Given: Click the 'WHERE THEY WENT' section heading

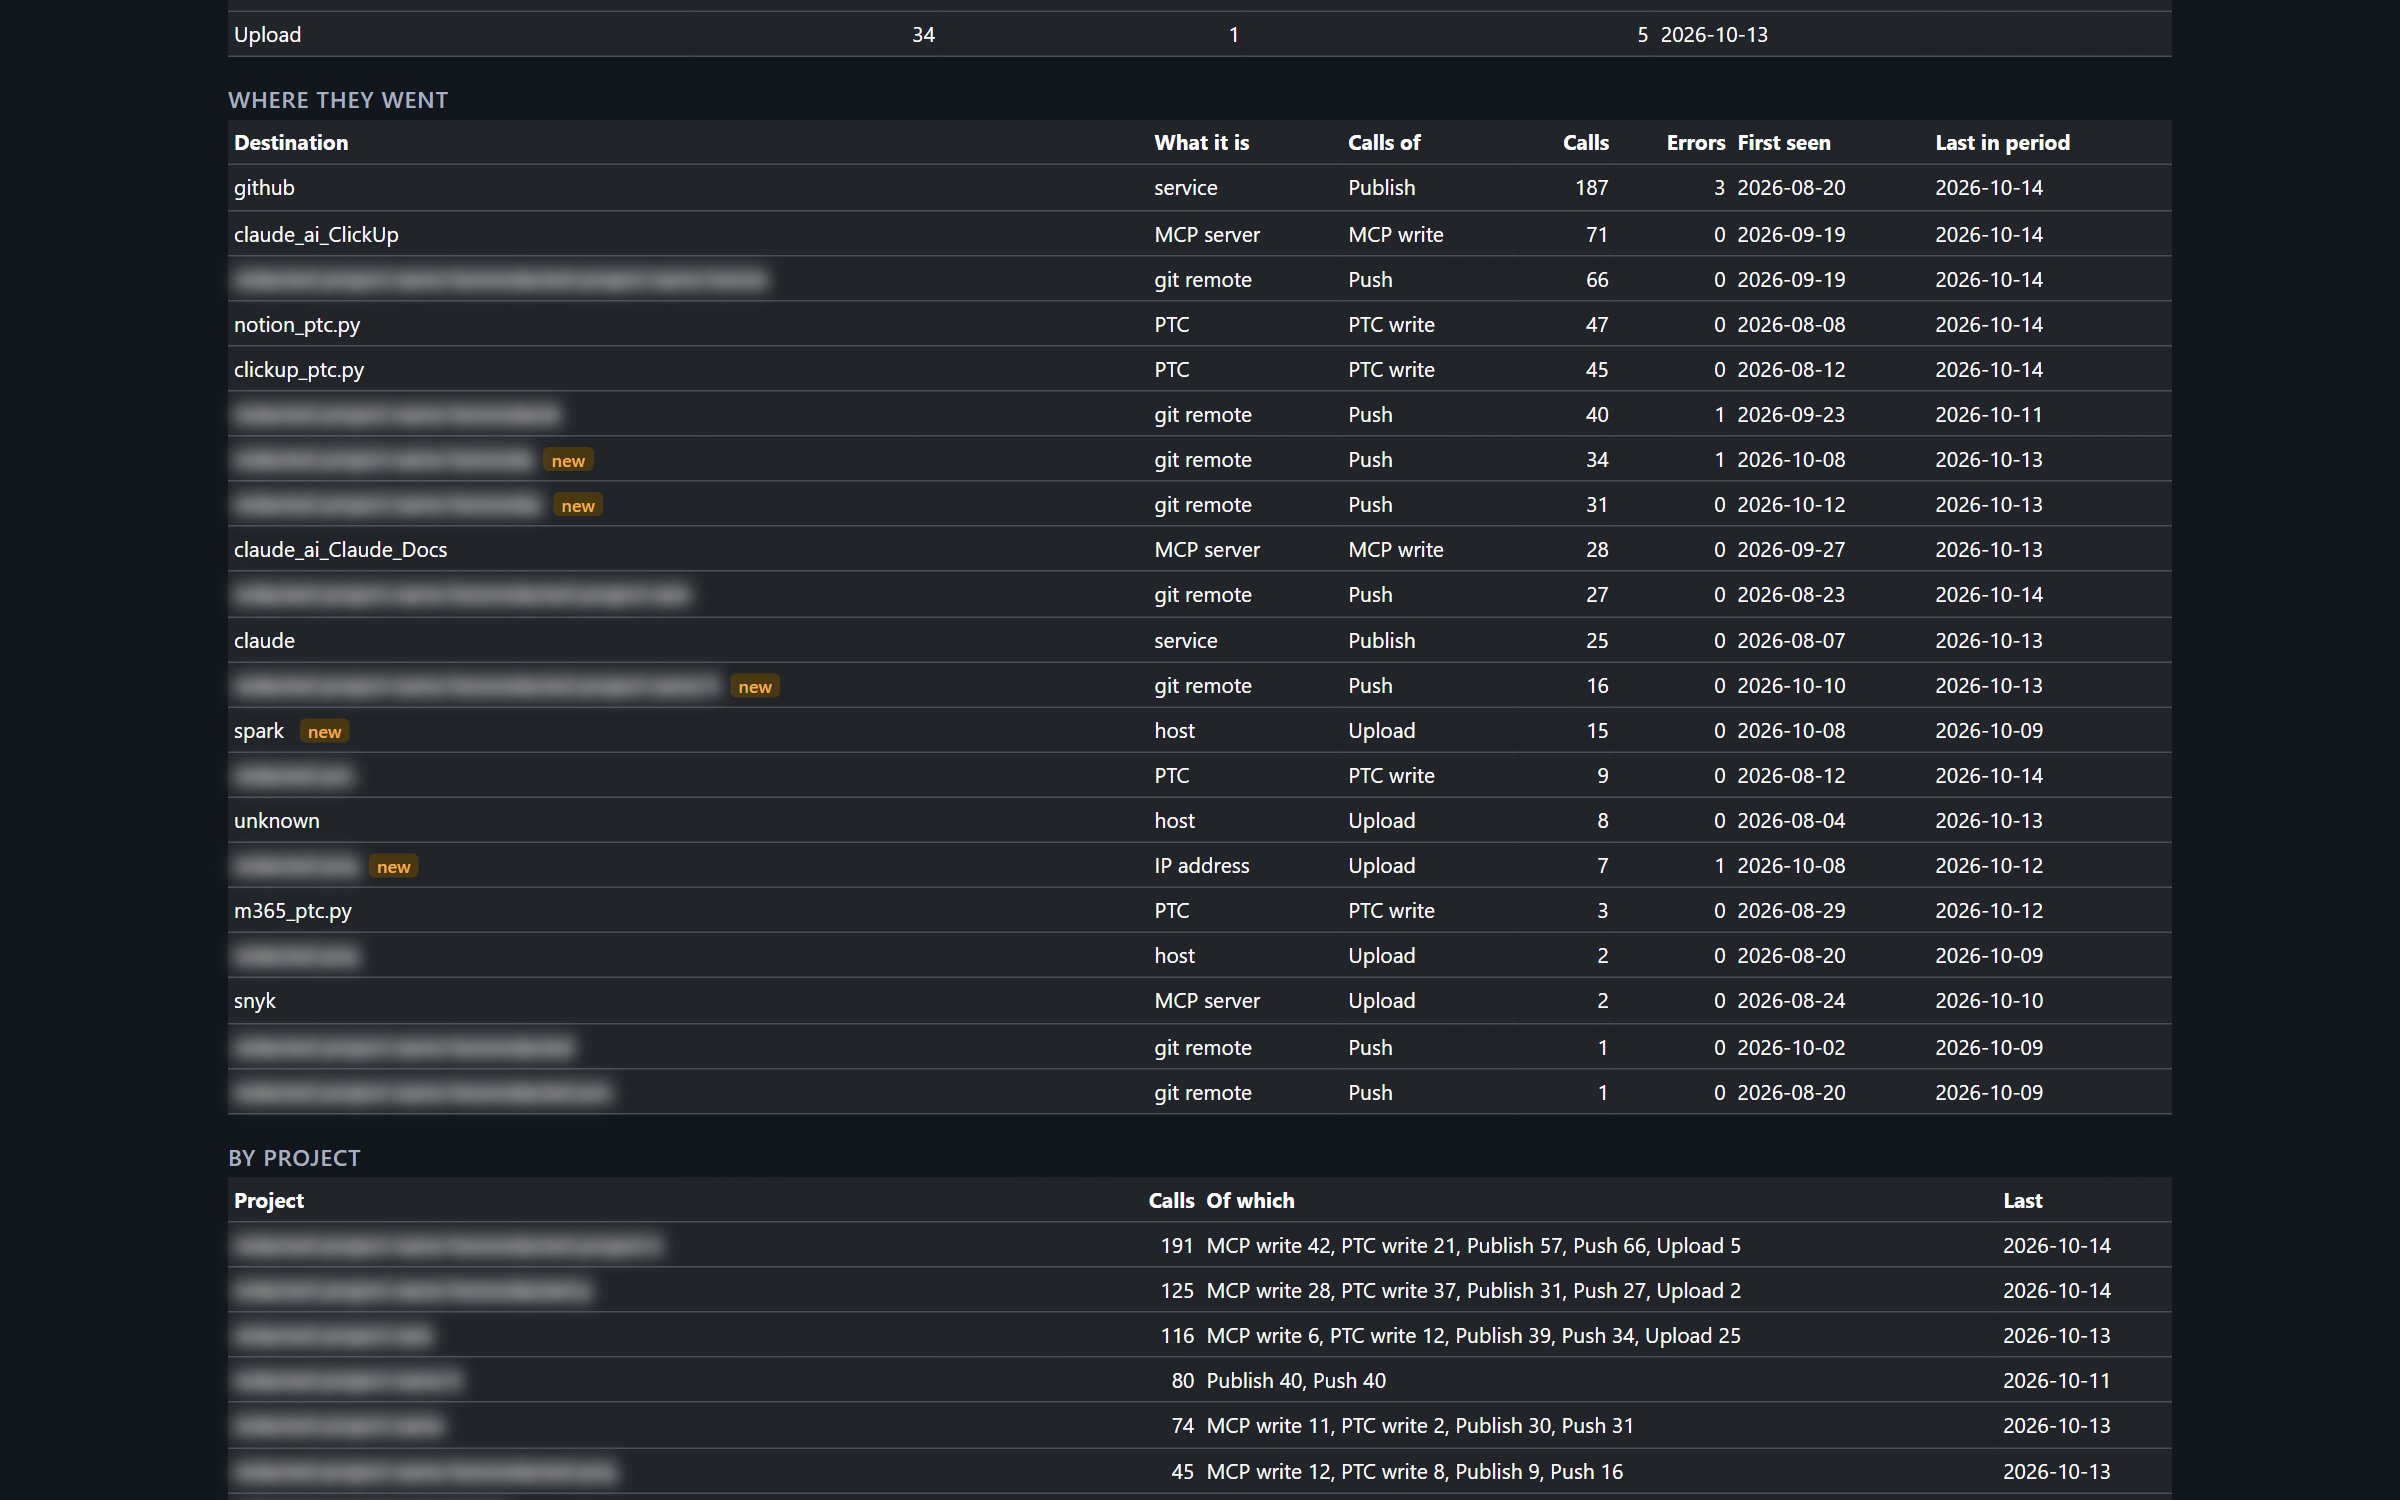Looking at the screenshot, I should point(338,101).
